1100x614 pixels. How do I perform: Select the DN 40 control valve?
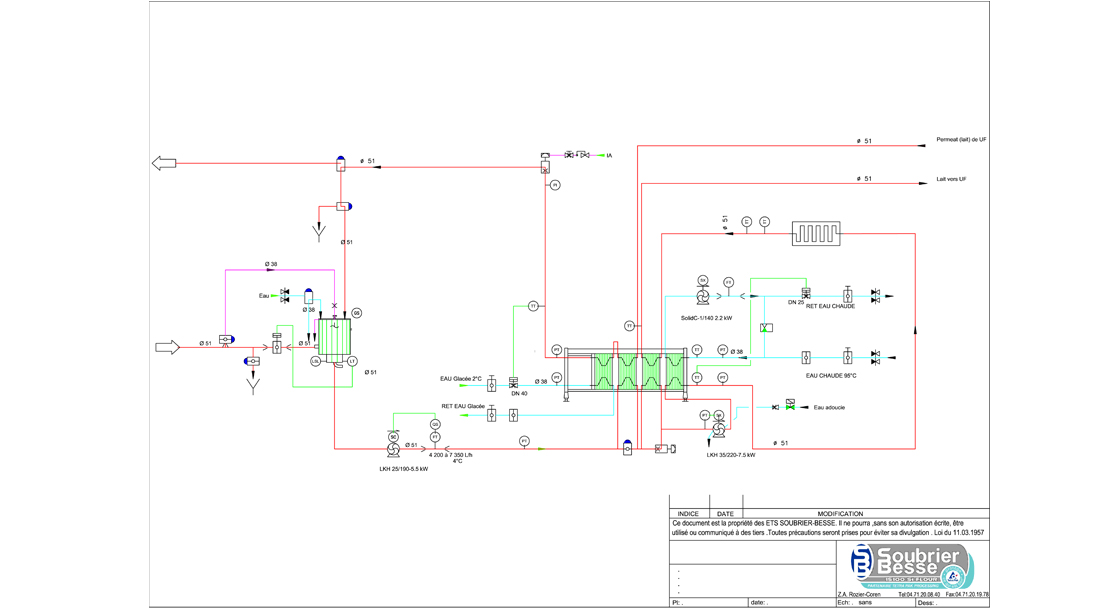click(x=514, y=383)
